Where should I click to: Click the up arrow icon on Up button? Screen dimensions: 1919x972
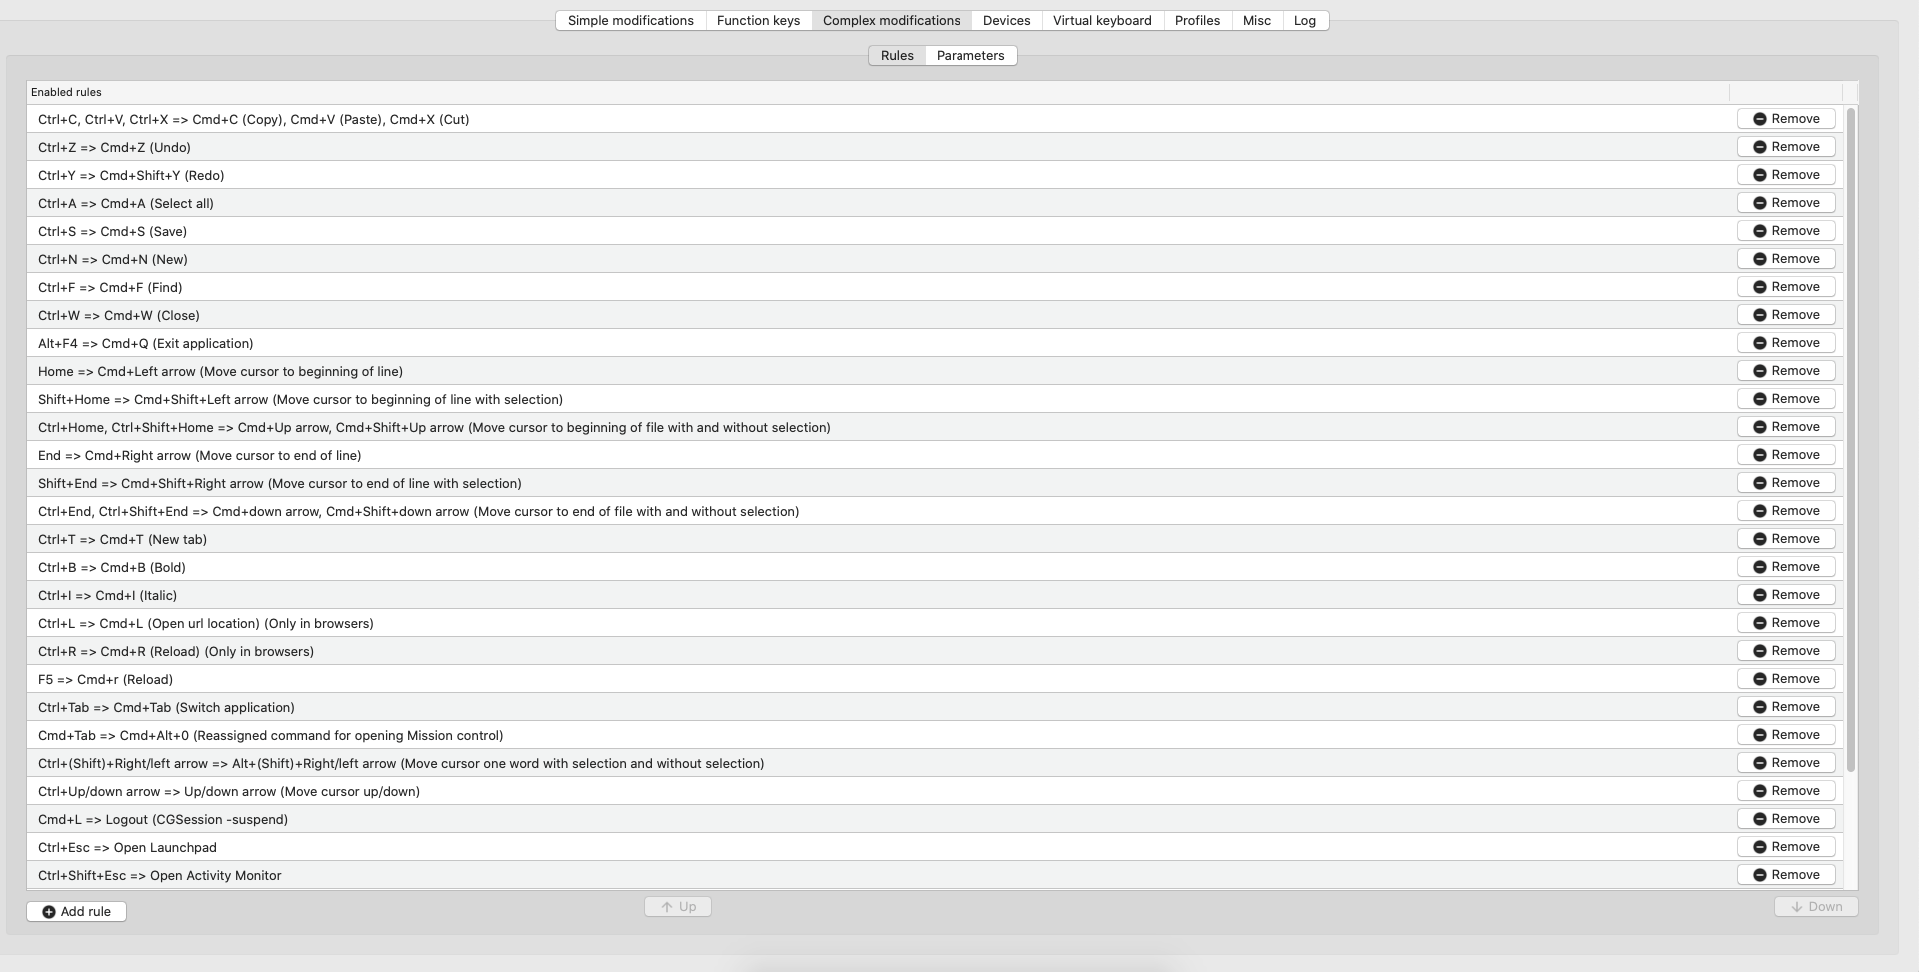[x=667, y=907]
